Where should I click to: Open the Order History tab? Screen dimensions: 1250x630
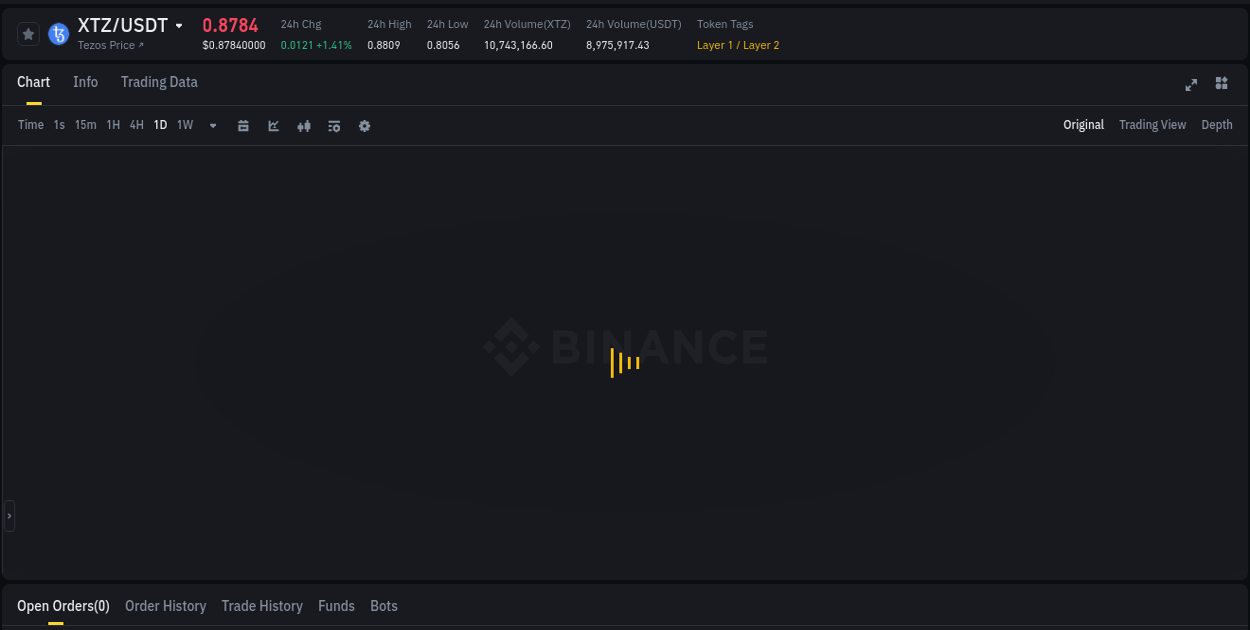pyautogui.click(x=165, y=606)
